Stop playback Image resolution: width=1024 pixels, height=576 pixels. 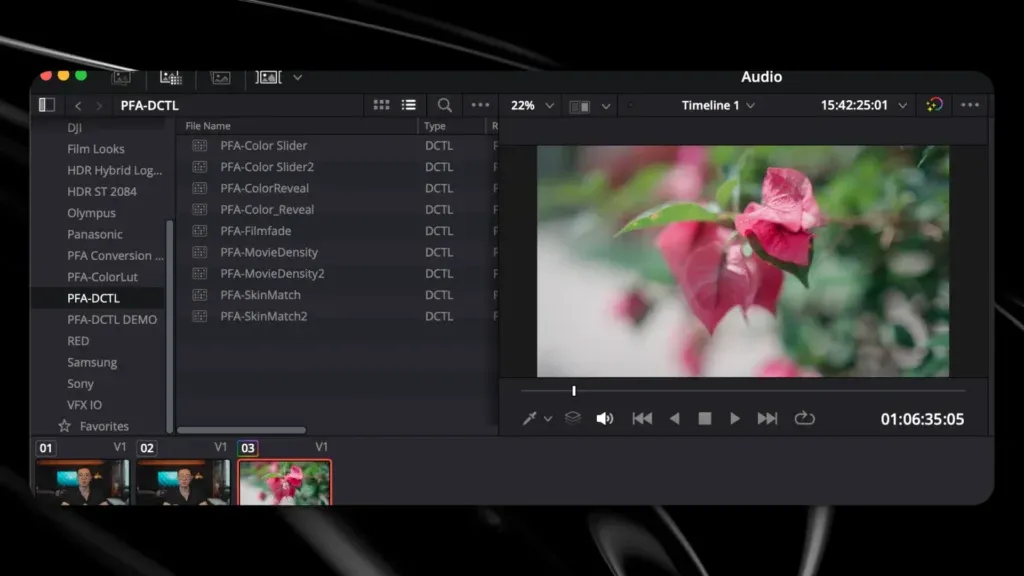point(705,419)
